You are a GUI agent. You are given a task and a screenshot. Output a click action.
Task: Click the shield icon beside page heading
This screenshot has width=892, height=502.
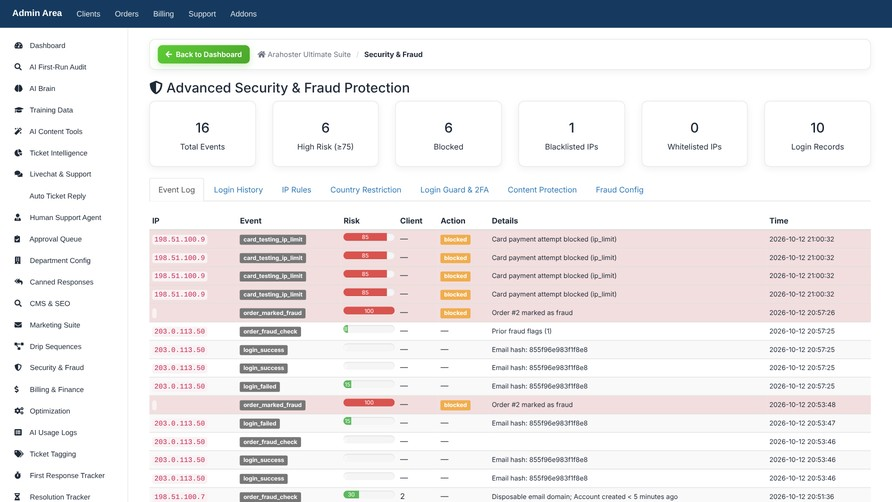tap(156, 88)
